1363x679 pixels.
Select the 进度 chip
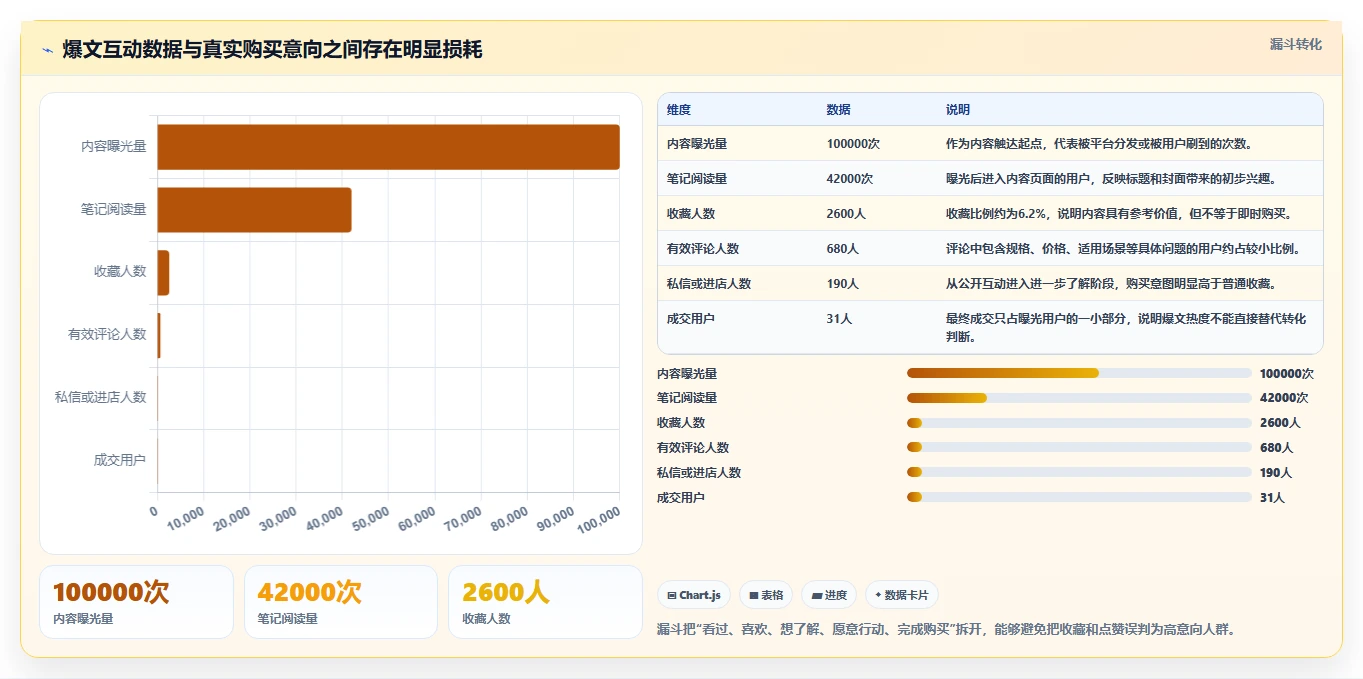[x=829, y=595]
